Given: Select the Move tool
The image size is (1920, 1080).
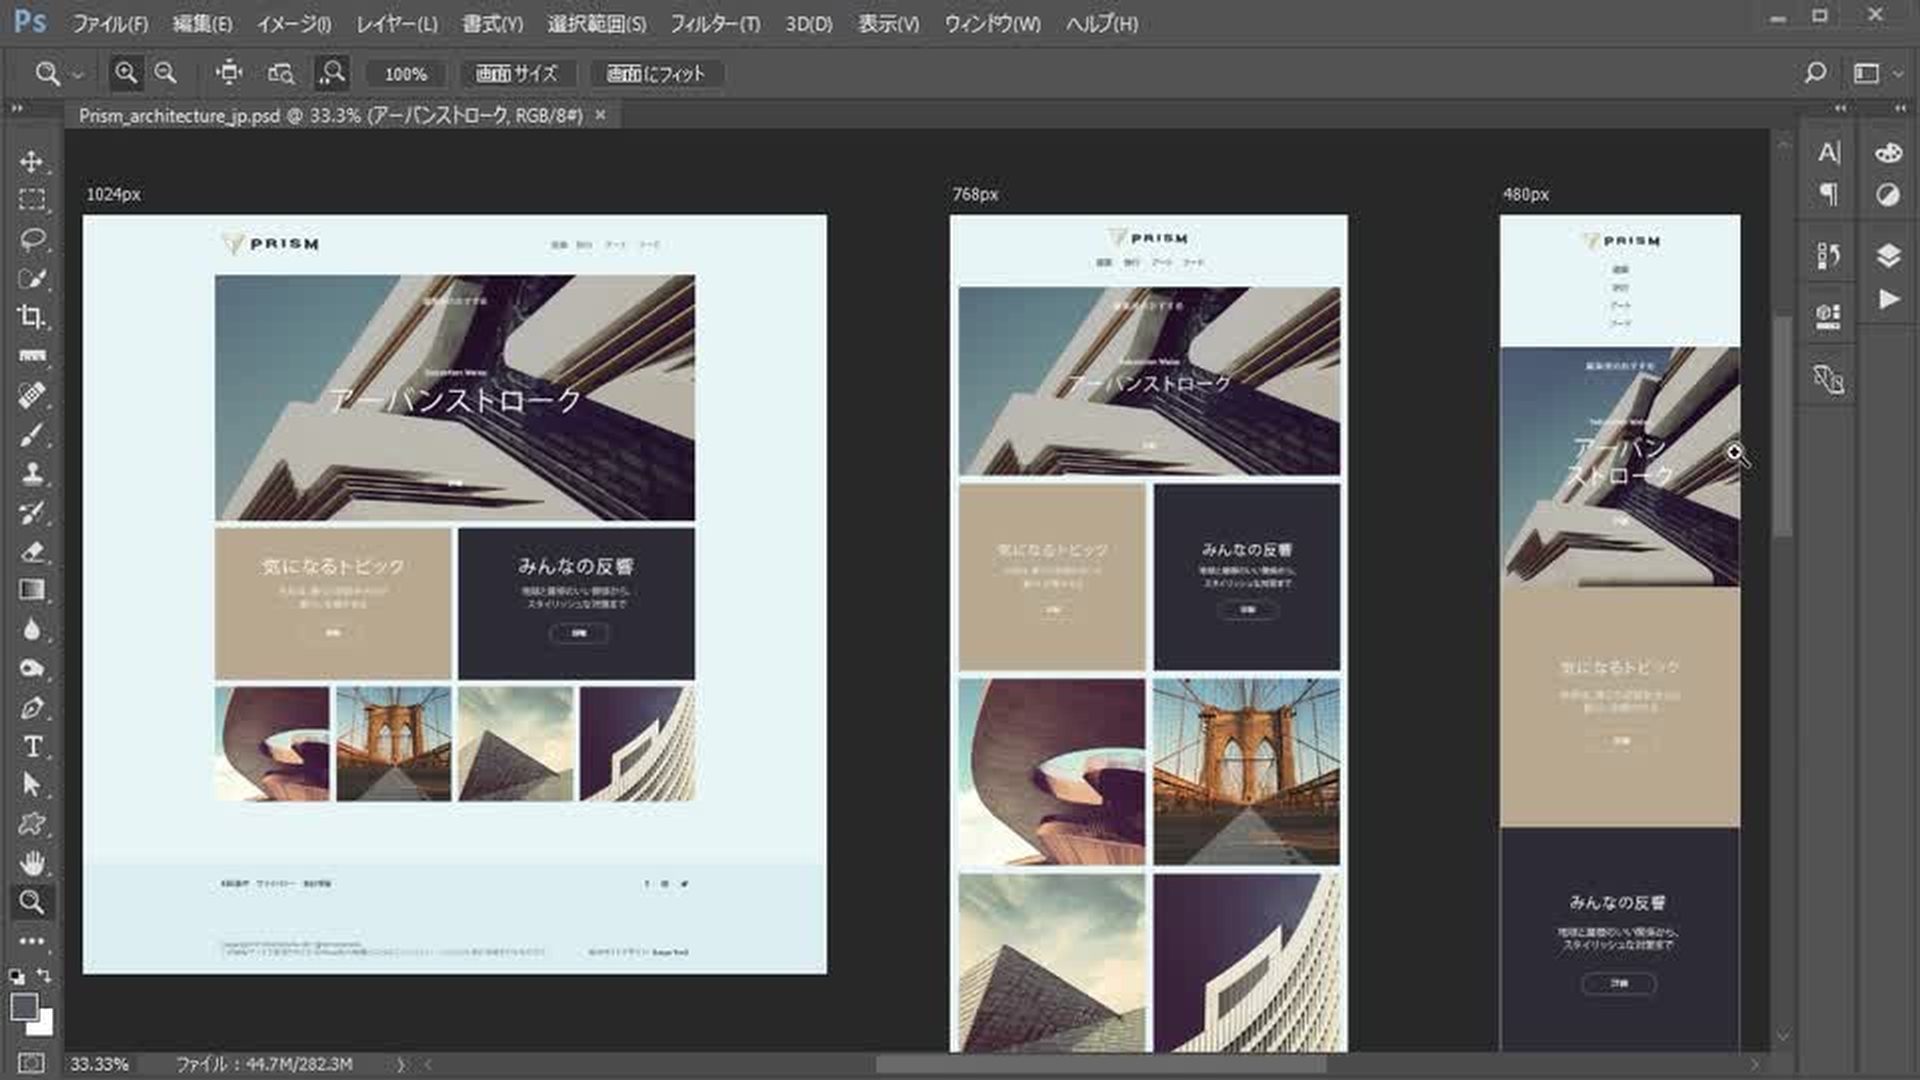Looking at the screenshot, I should click(31, 161).
